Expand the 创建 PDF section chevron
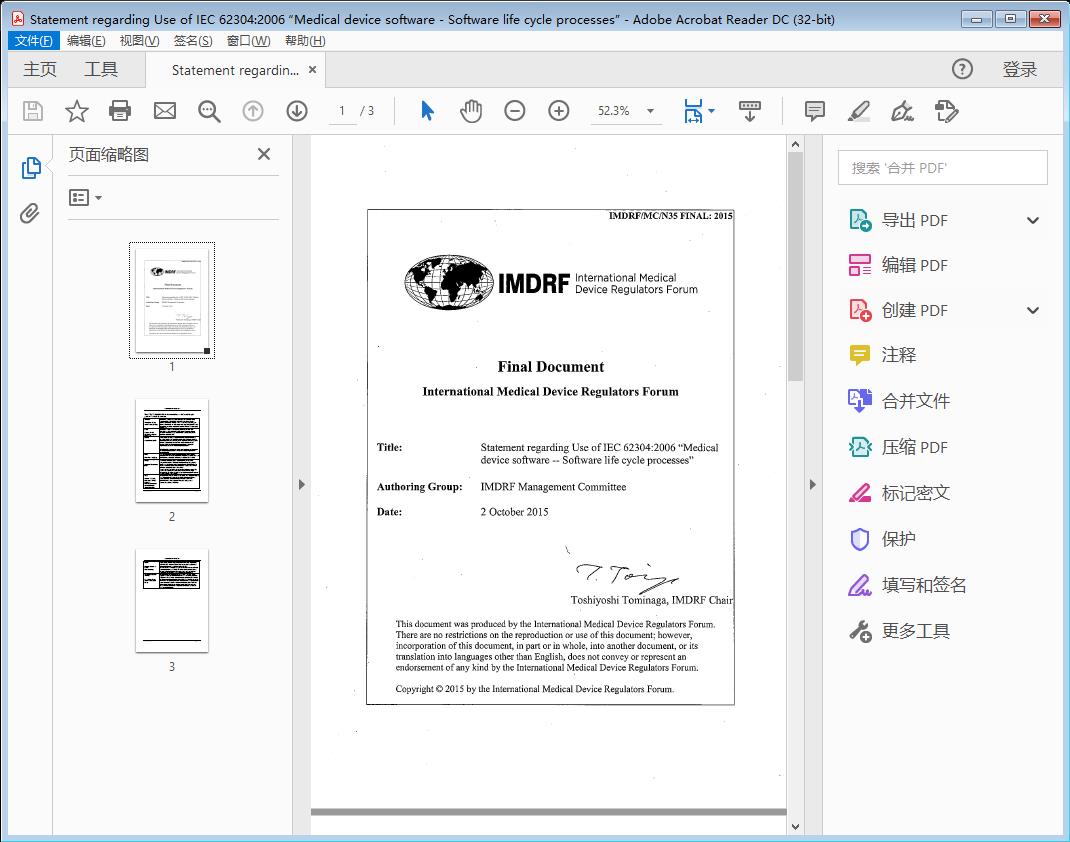The height and width of the screenshot is (842, 1070). (1033, 310)
